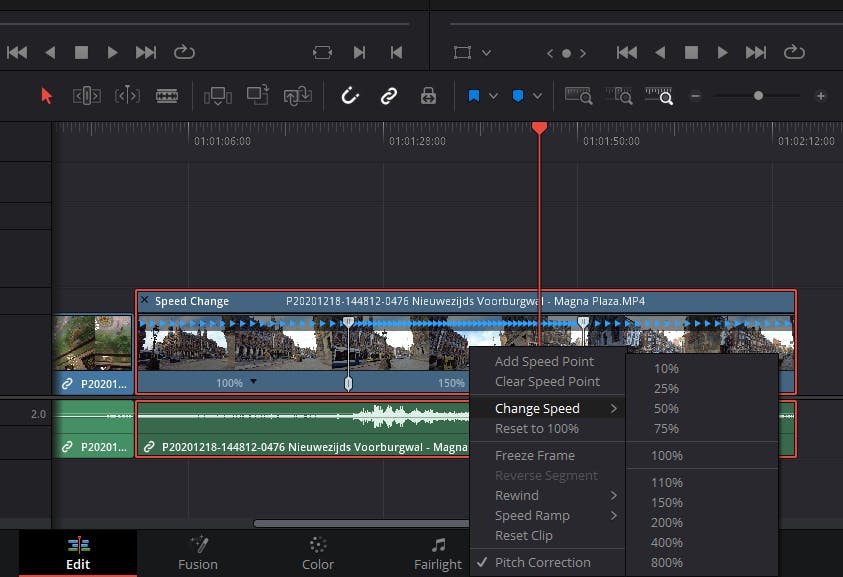Viewport: 843px width, 577px height.
Task: Click the Full Extent Zoom icon
Action: click(578, 96)
